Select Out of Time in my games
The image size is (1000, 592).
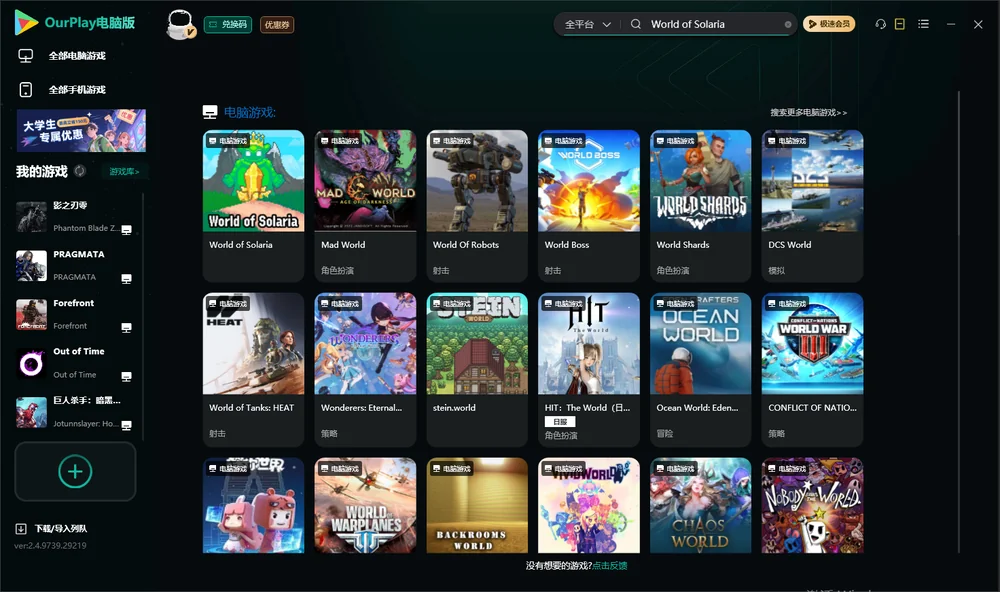pyautogui.click(x=74, y=363)
